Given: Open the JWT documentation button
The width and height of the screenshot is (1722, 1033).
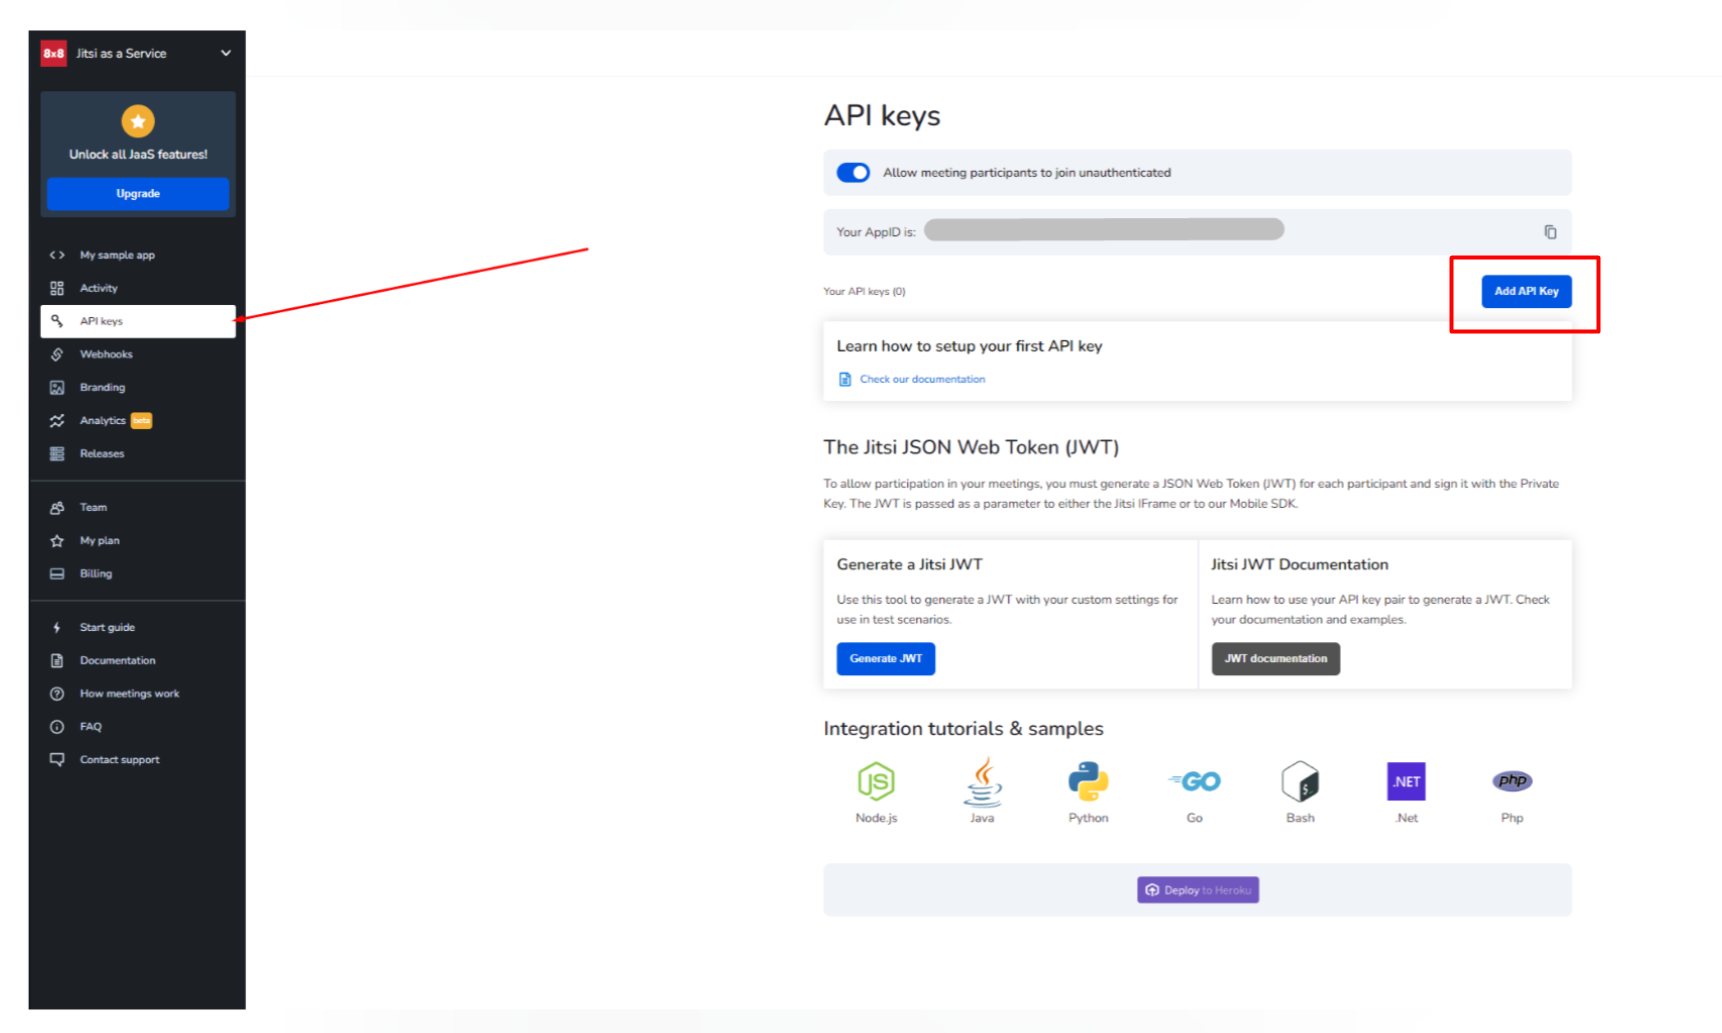Looking at the screenshot, I should pyautogui.click(x=1275, y=659).
